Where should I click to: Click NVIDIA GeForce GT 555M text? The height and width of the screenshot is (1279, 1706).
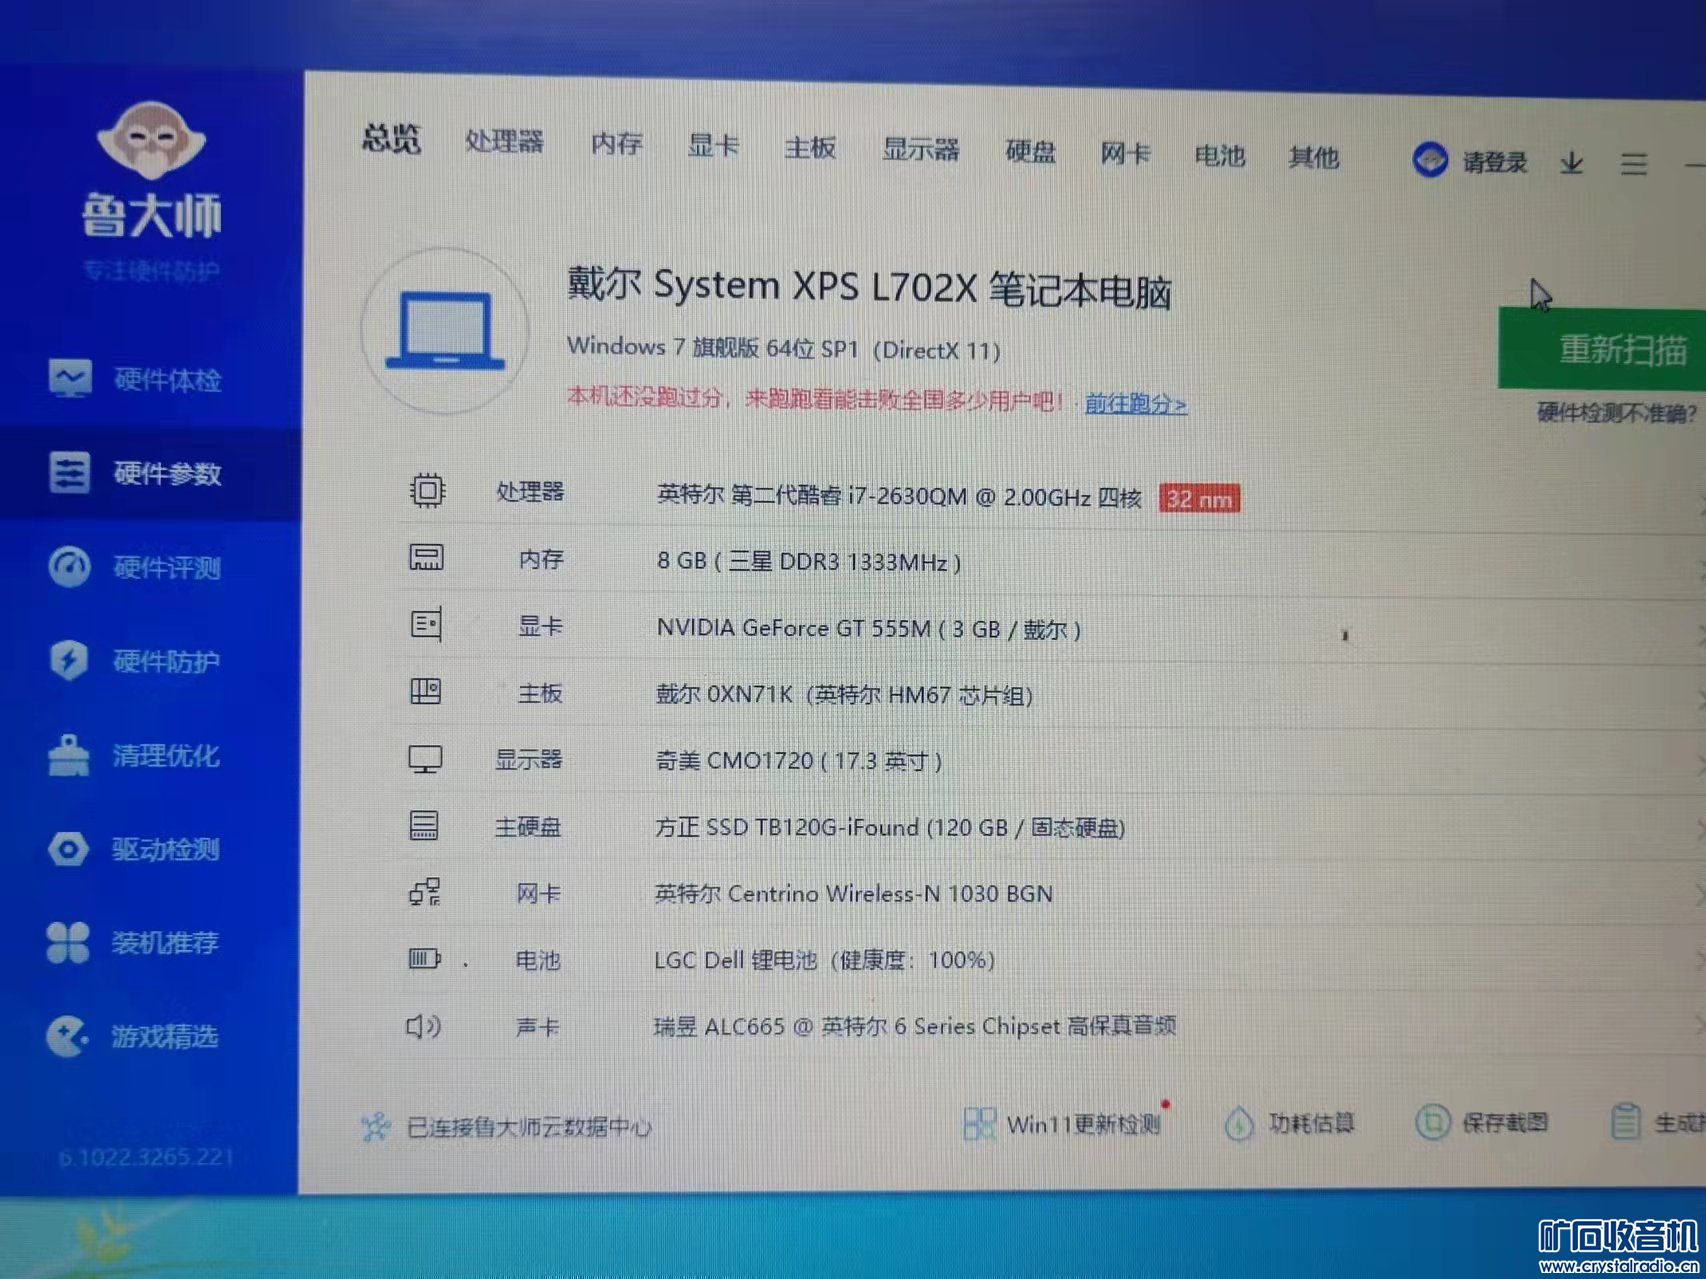tap(868, 628)
